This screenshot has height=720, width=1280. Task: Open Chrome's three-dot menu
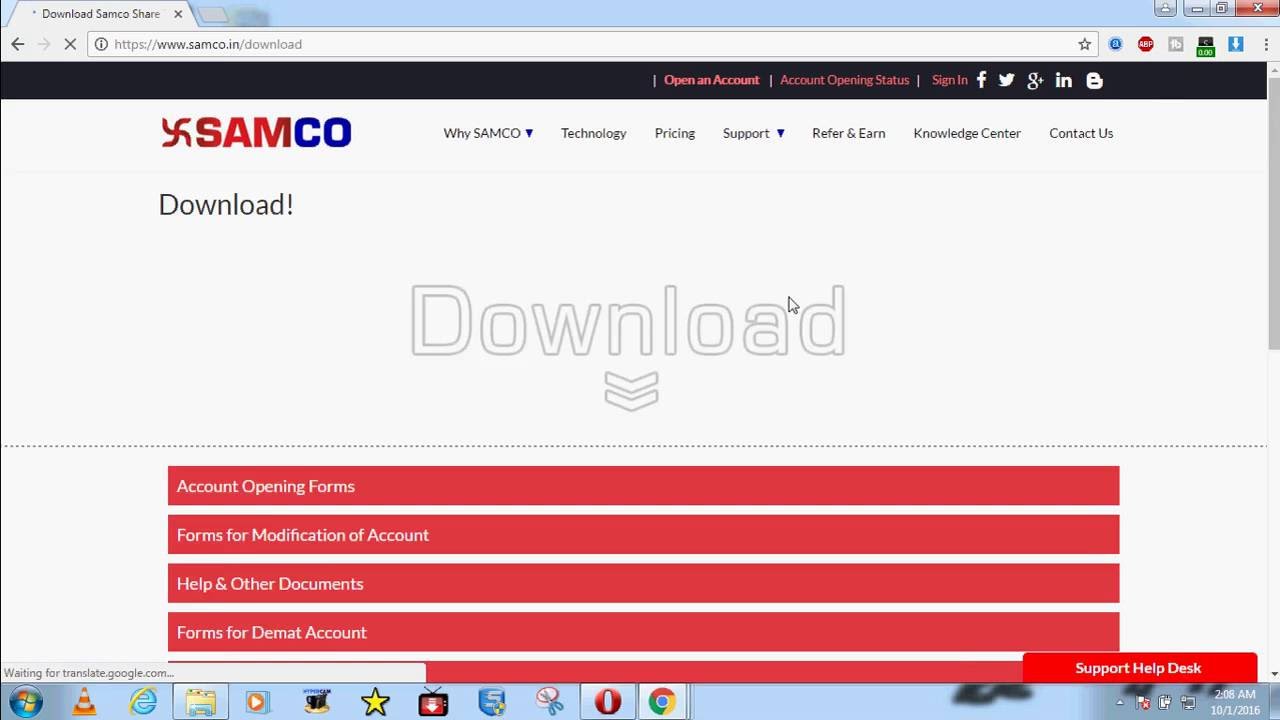tap(1264, 44)
